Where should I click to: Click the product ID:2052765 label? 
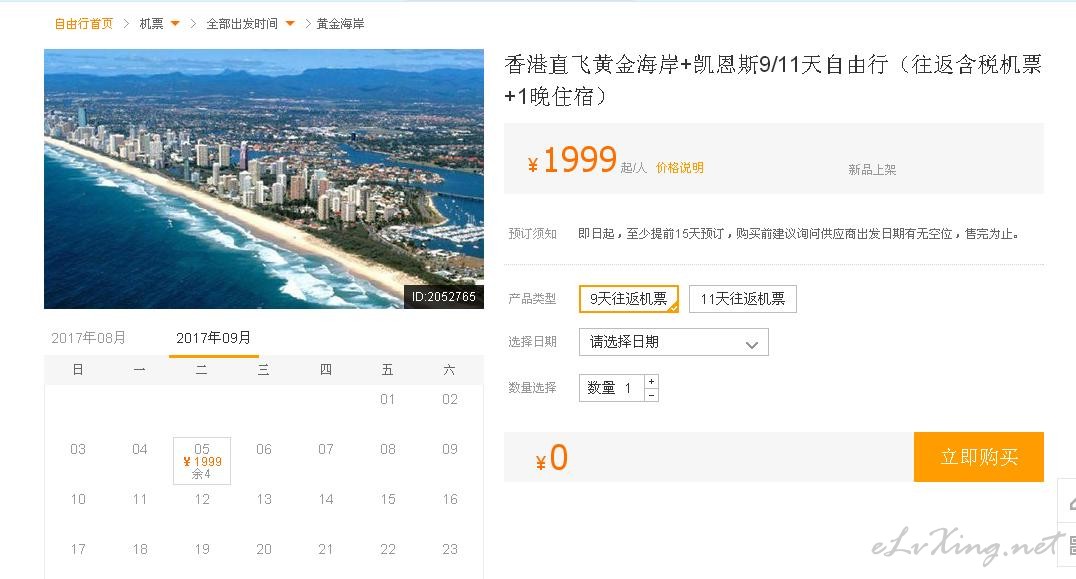[x=443, y=297]
